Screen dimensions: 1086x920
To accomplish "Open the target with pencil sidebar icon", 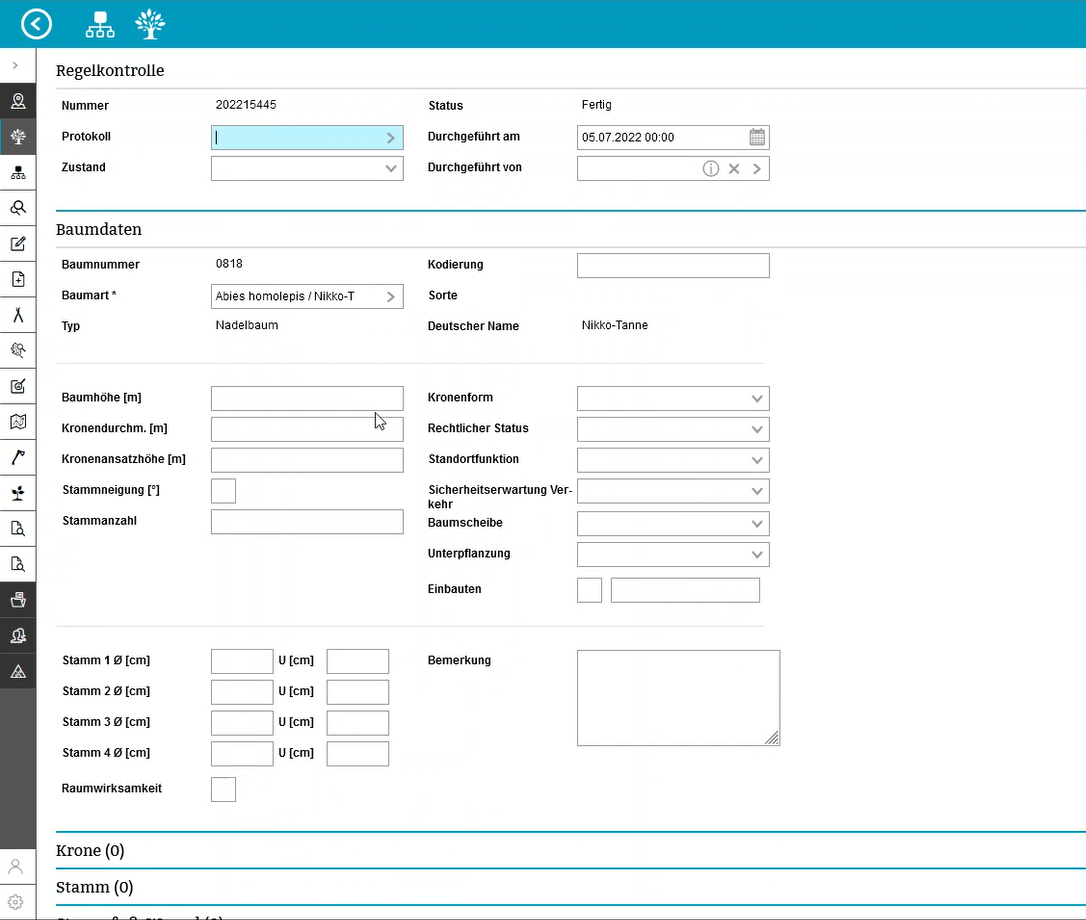I will tap(18, 386).
